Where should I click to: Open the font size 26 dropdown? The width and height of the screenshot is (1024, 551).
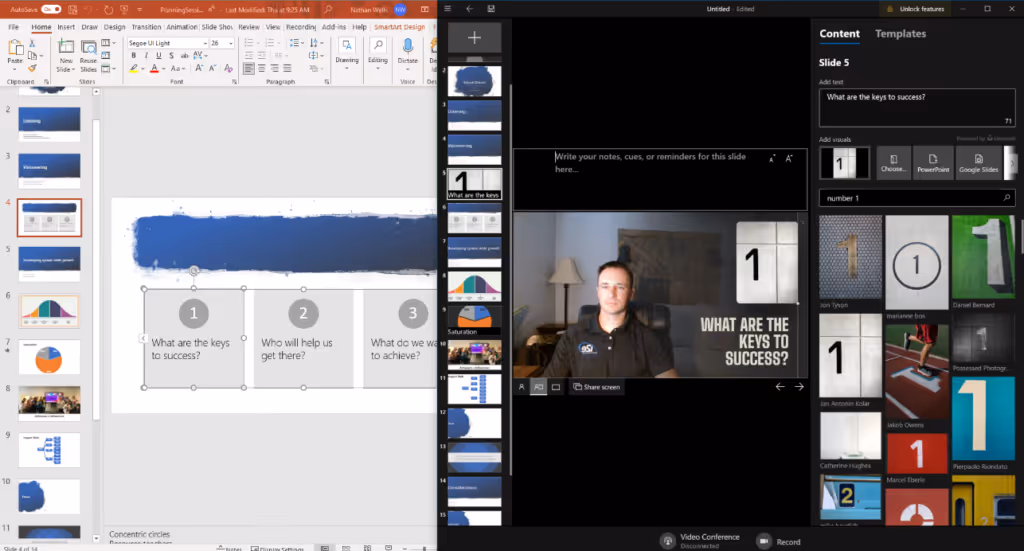(231, 43)
